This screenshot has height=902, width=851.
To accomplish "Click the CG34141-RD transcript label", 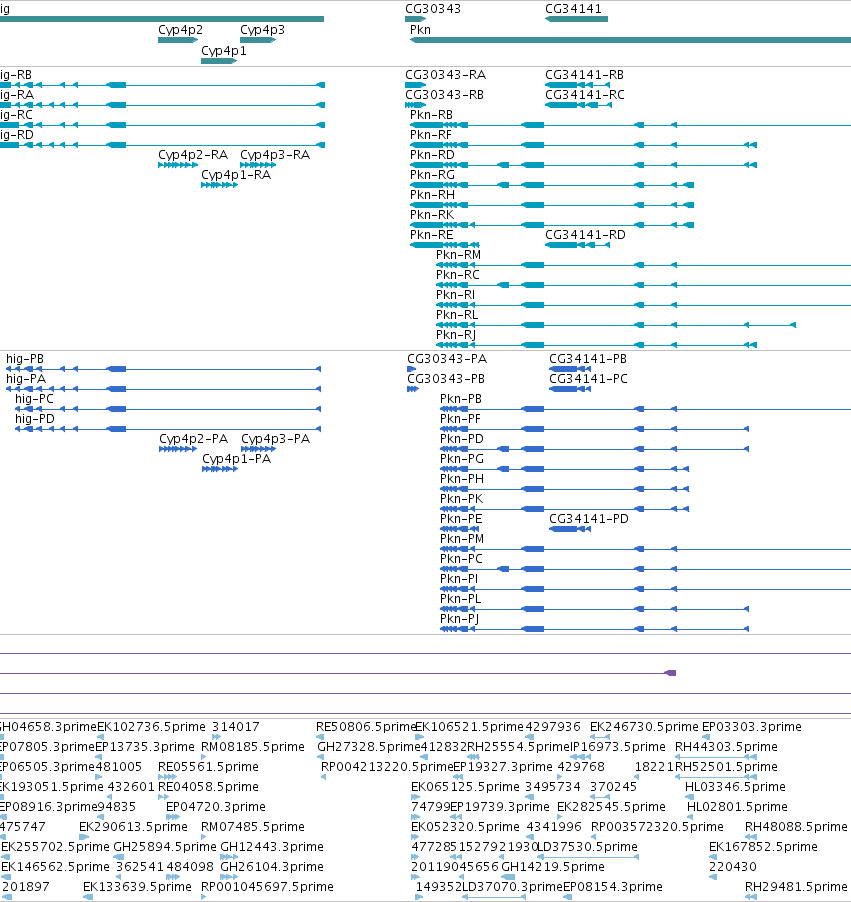I will (585, 235).
